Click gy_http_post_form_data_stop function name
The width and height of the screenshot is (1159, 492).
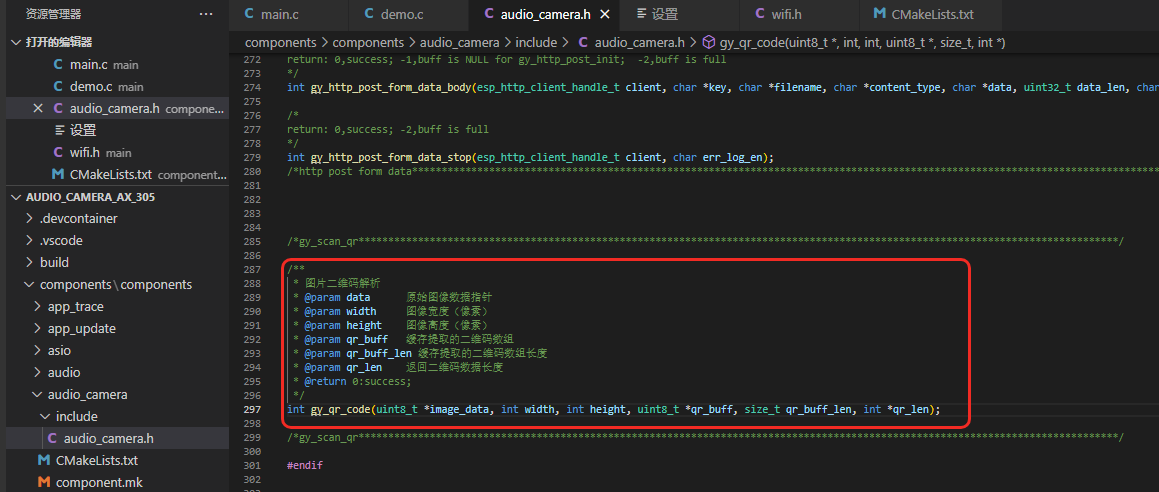point(391,157)
